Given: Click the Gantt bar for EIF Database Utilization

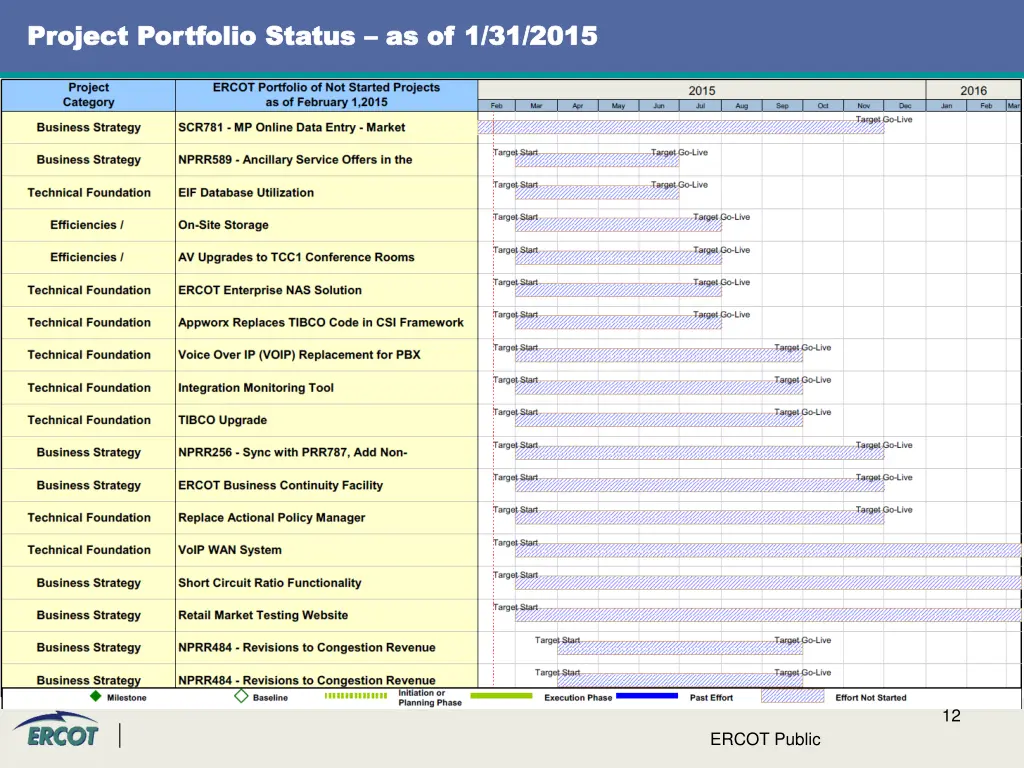Looking at the screenshot, I should 597,193.
